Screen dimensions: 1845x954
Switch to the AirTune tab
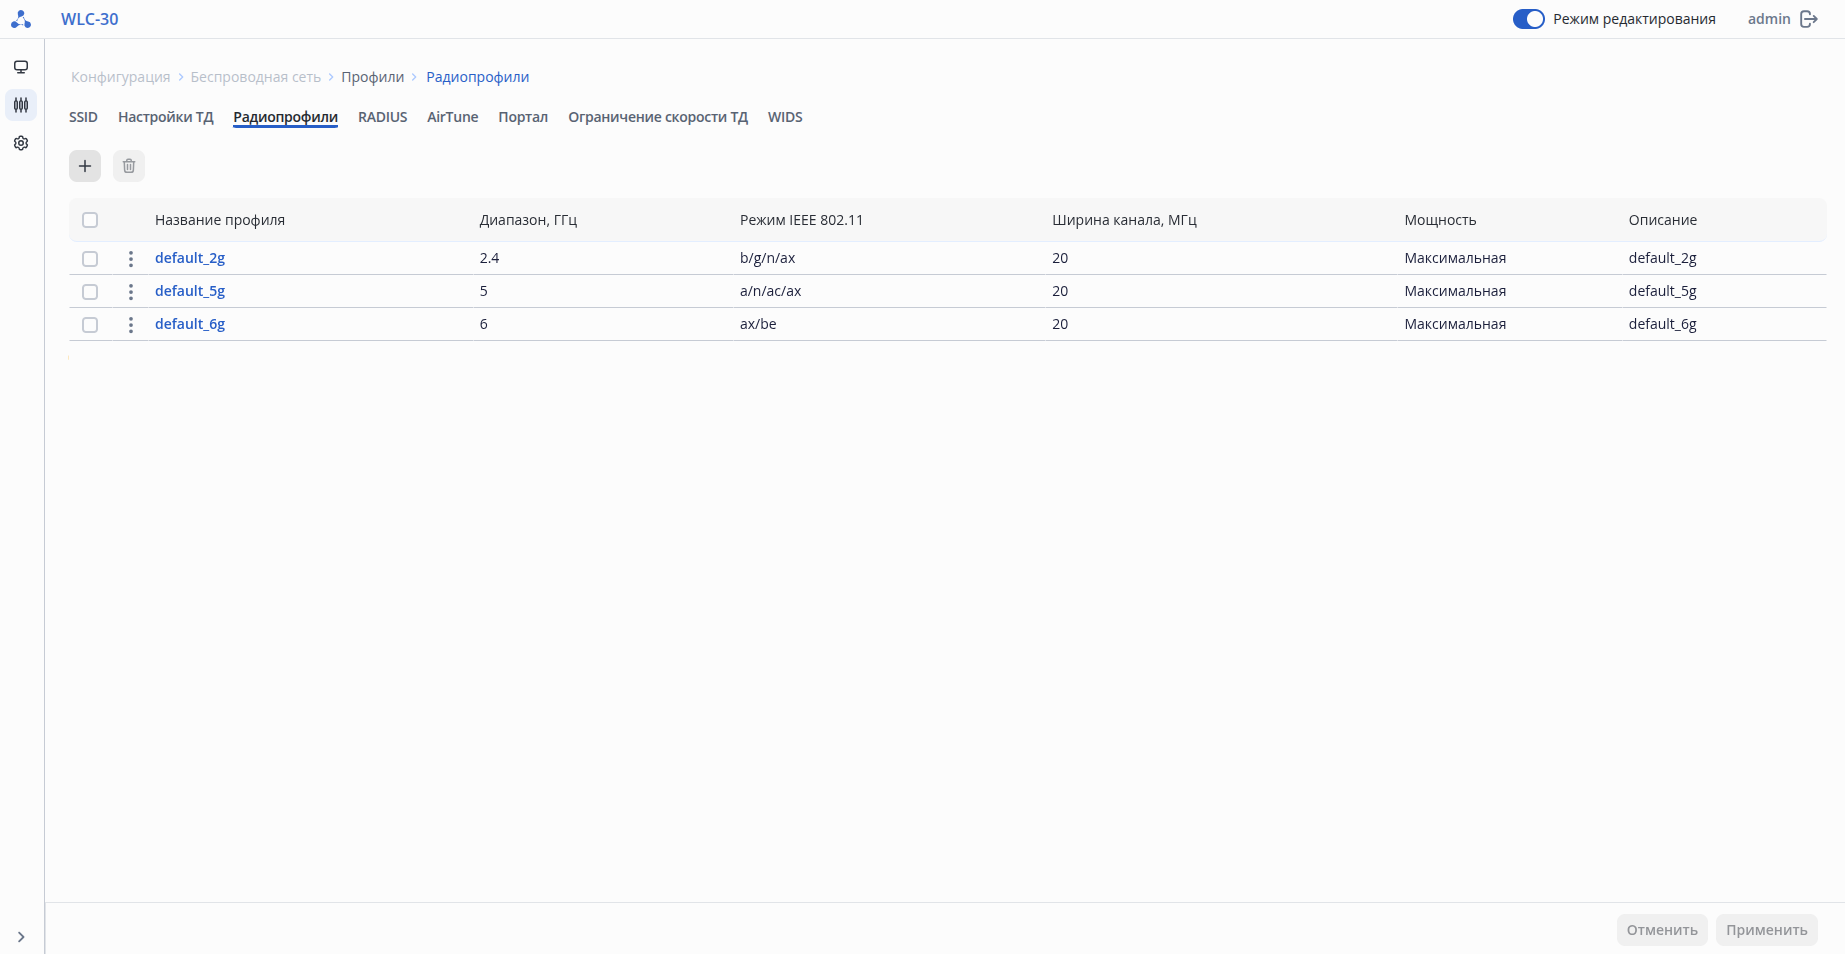pos(452,117)
